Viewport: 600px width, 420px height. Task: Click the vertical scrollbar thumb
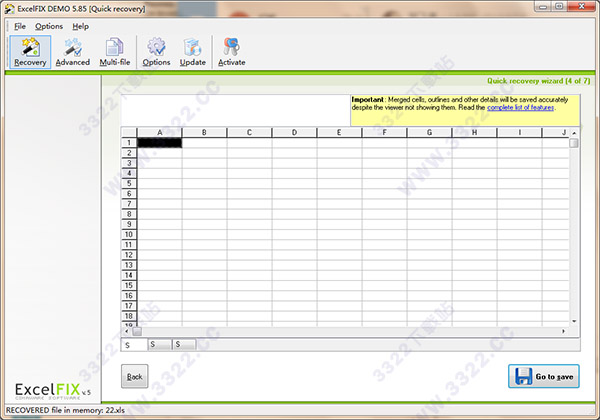pyautogui.click(x=574, y=143)
